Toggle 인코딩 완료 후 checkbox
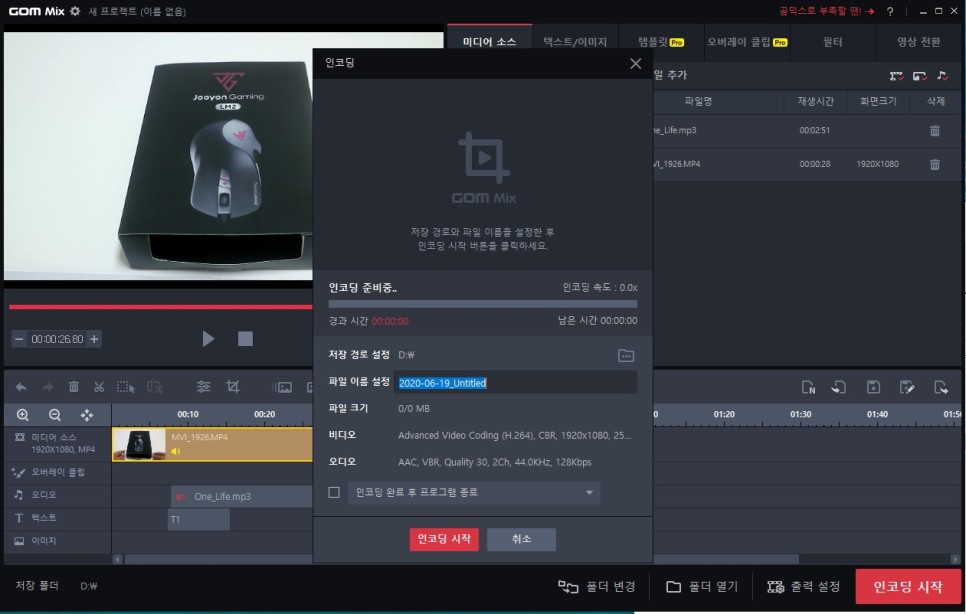 coord(334,492)
